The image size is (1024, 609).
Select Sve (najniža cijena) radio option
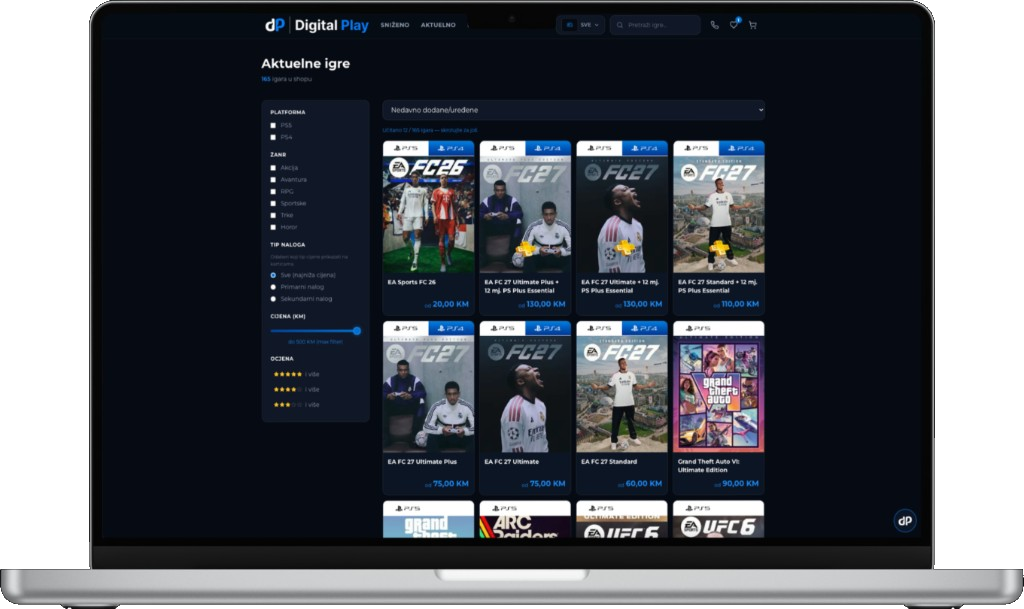[273, 275]
